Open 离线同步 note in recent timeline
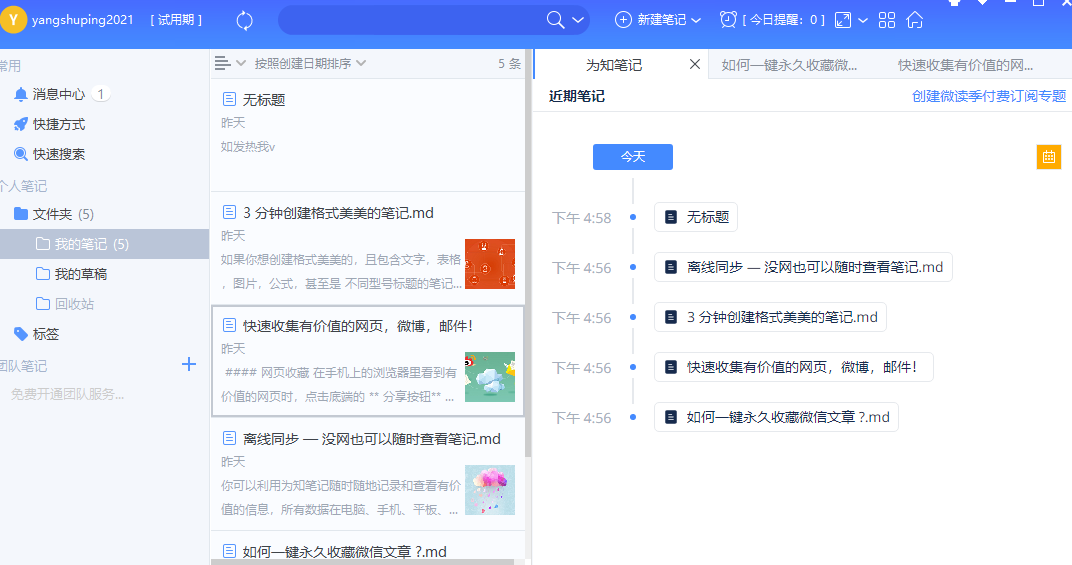The width and height of the screenshot is (1072, 565). click(x=803, y=267)
